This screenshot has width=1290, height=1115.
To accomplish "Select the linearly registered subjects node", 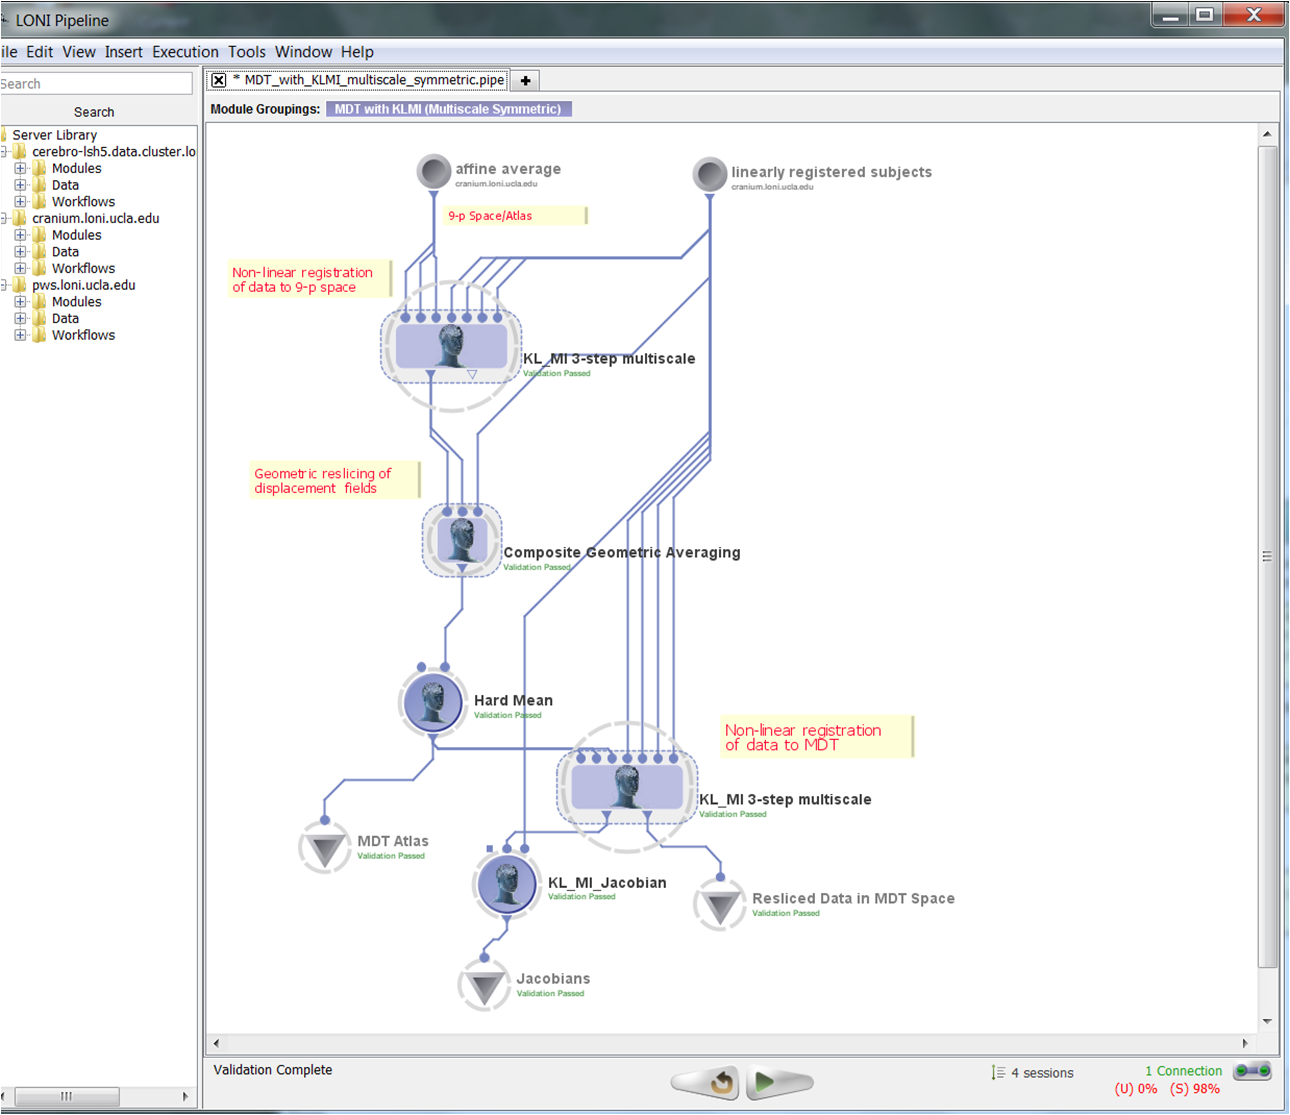I will point(710,175).
